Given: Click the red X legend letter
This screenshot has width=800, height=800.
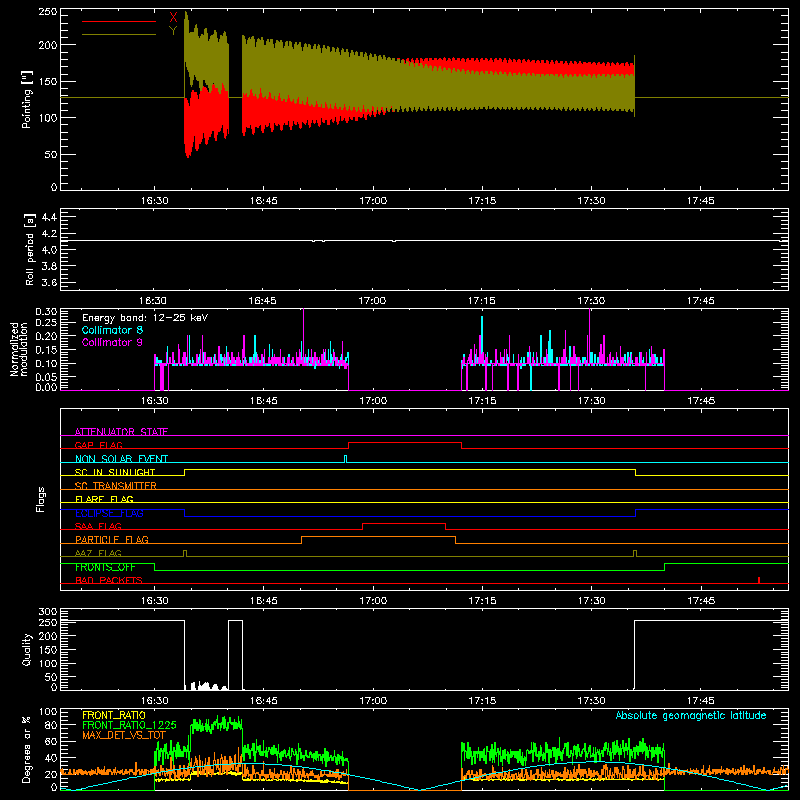Looking at the screenshot, I should (x=173, y=17).
